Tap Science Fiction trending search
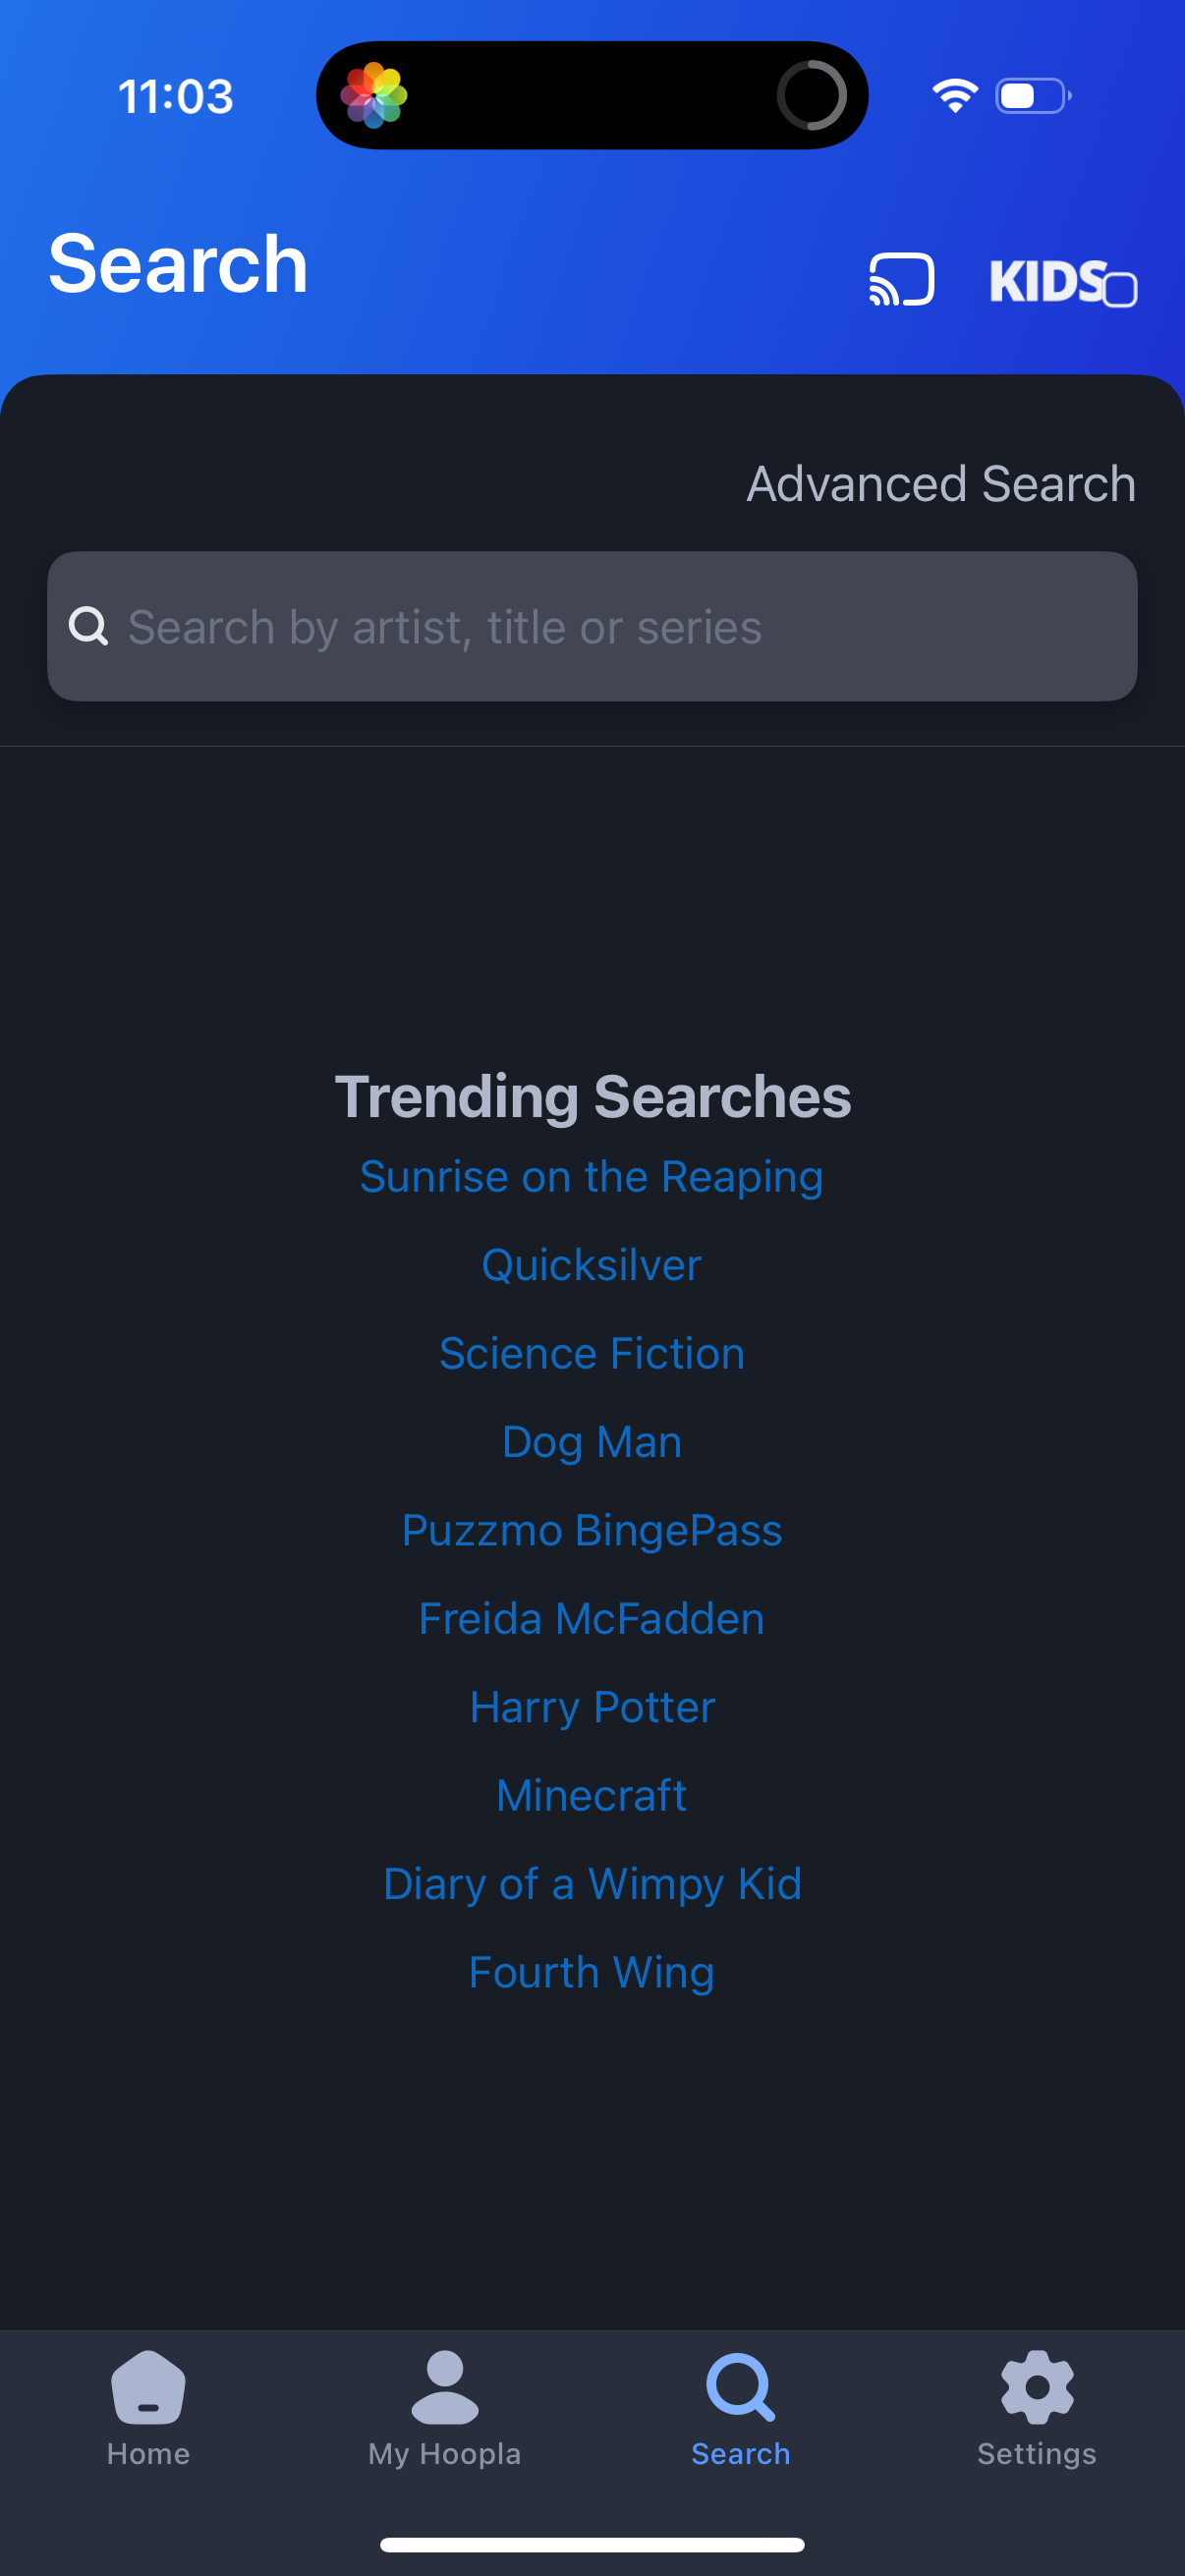Image resolution: width=1185 pixels, height=2576 pixels. (x=592, y=1354)
